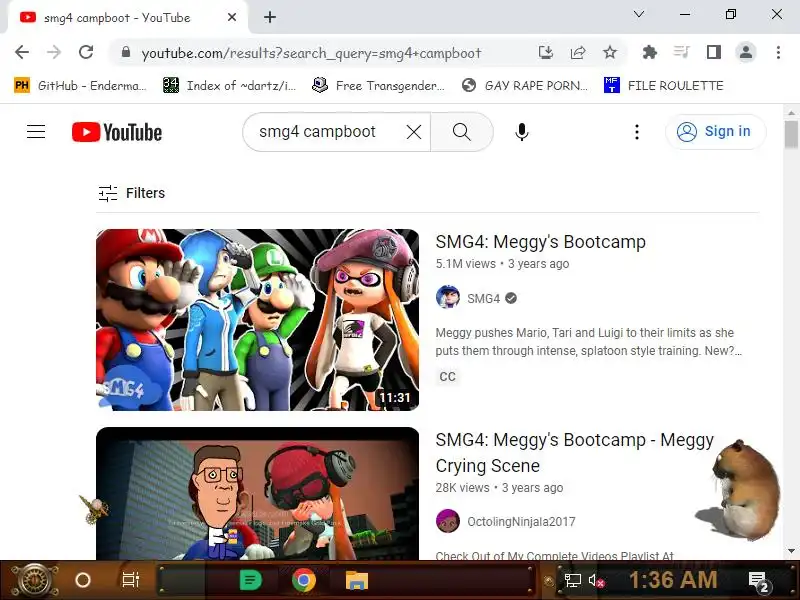Open the green notes app on taskbar
The width and height of the screenshot is (800, 600).
pos(250,580)
